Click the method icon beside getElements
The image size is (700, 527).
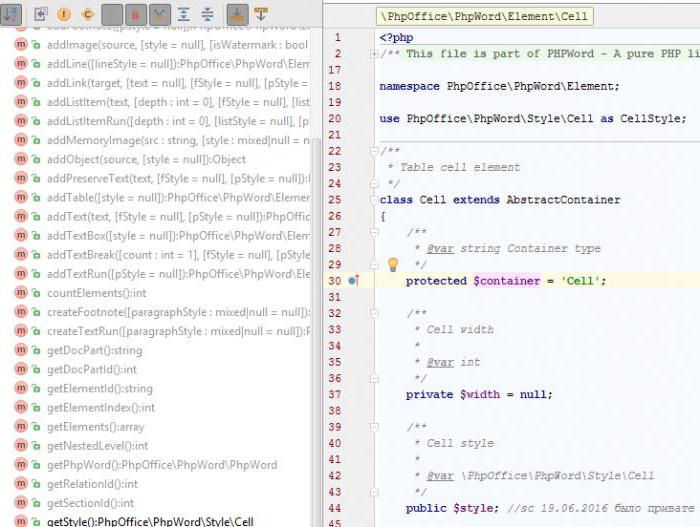click(21, 427)
